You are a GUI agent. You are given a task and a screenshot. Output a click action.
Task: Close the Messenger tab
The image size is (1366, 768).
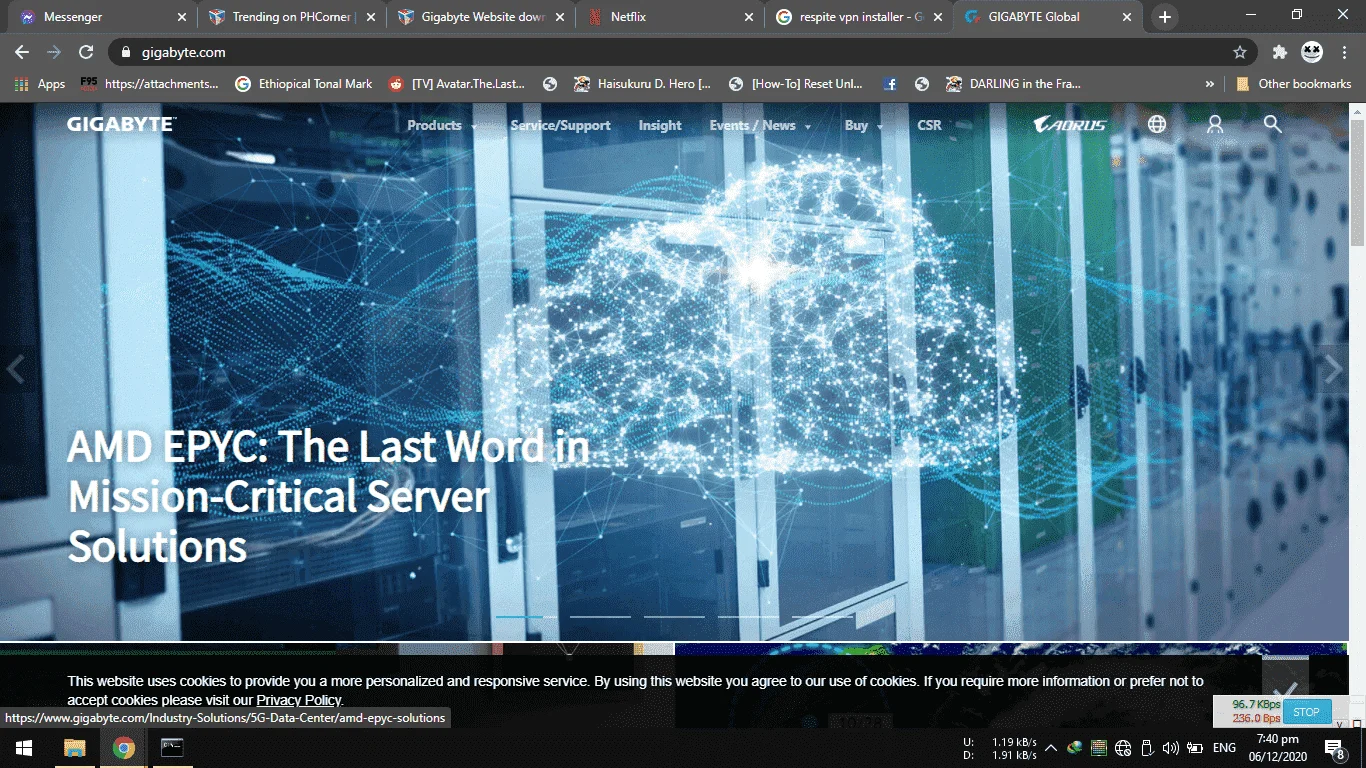182,17
